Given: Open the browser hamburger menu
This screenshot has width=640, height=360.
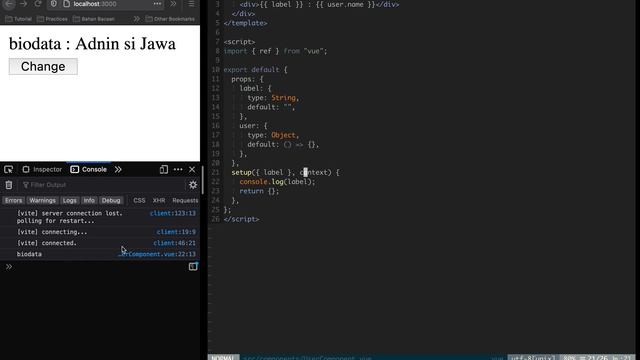Looking at the screenshot, I should (x=191, y=4).
